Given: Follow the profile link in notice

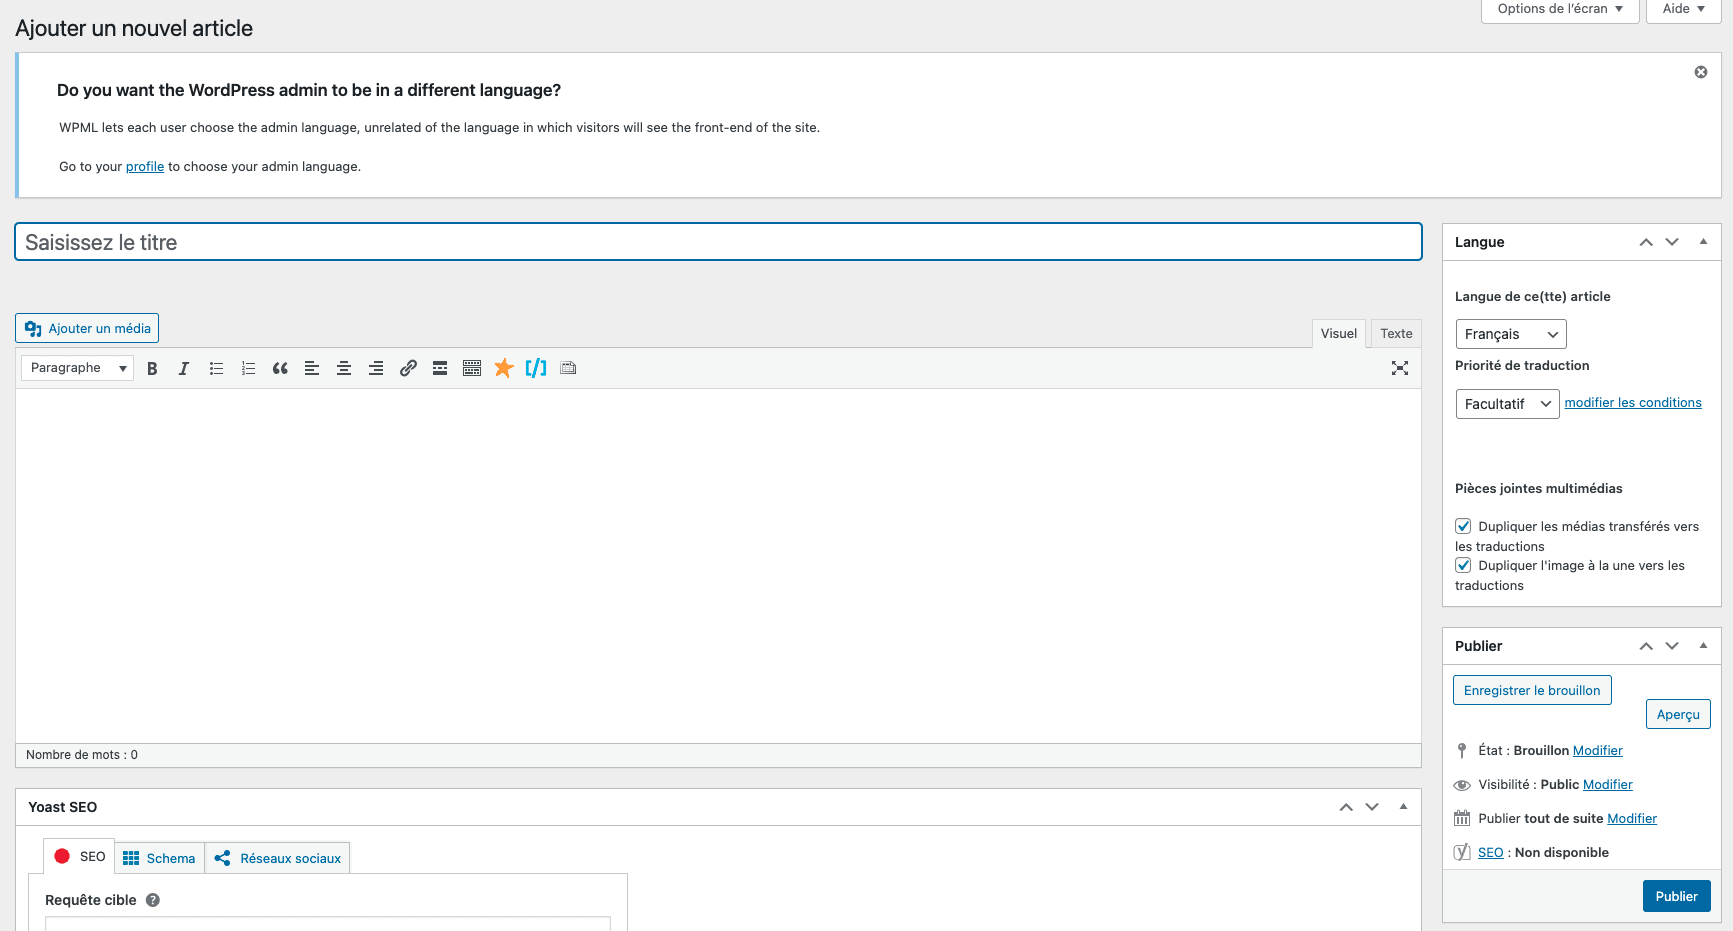Looking at the screenshot, I should (145, 167).
